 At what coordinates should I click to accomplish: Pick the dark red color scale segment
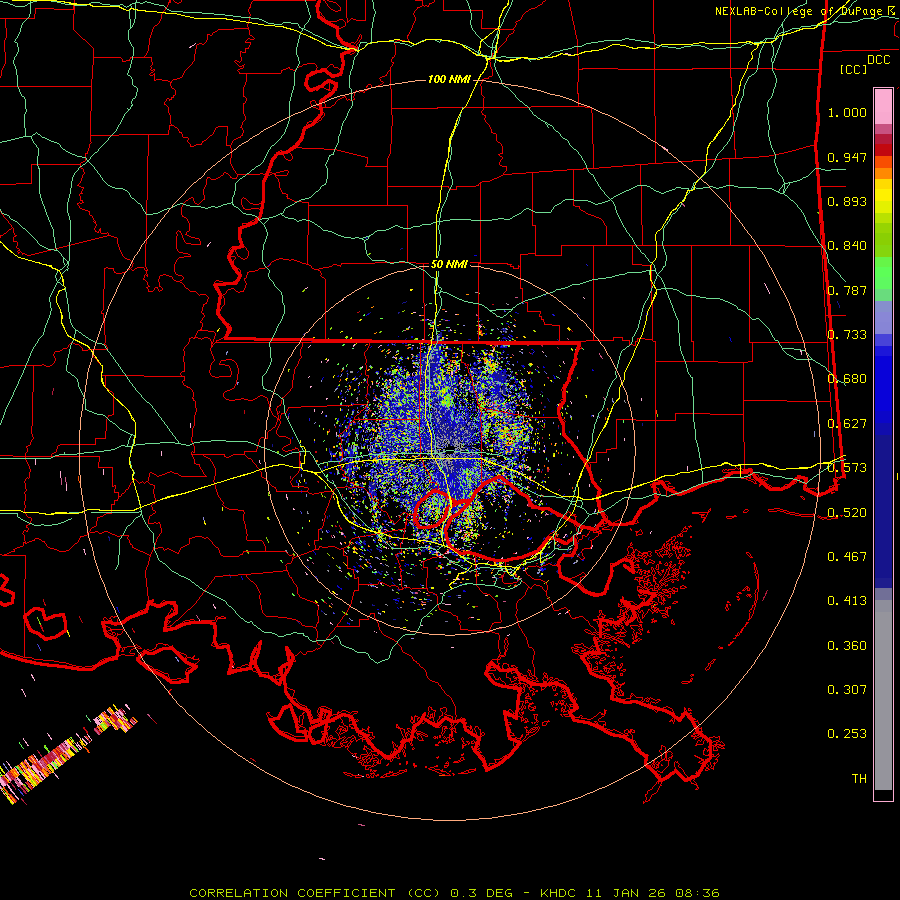pos(883,150)
